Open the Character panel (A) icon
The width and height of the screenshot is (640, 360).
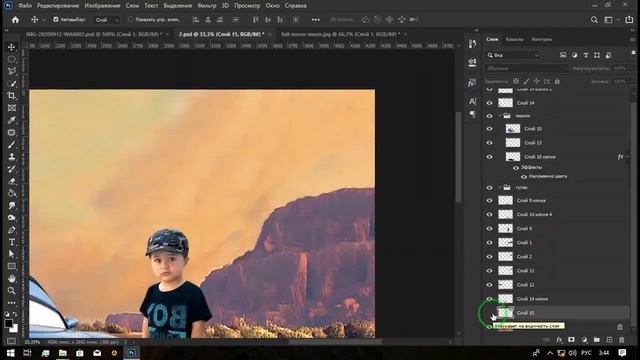pos(472,101)
